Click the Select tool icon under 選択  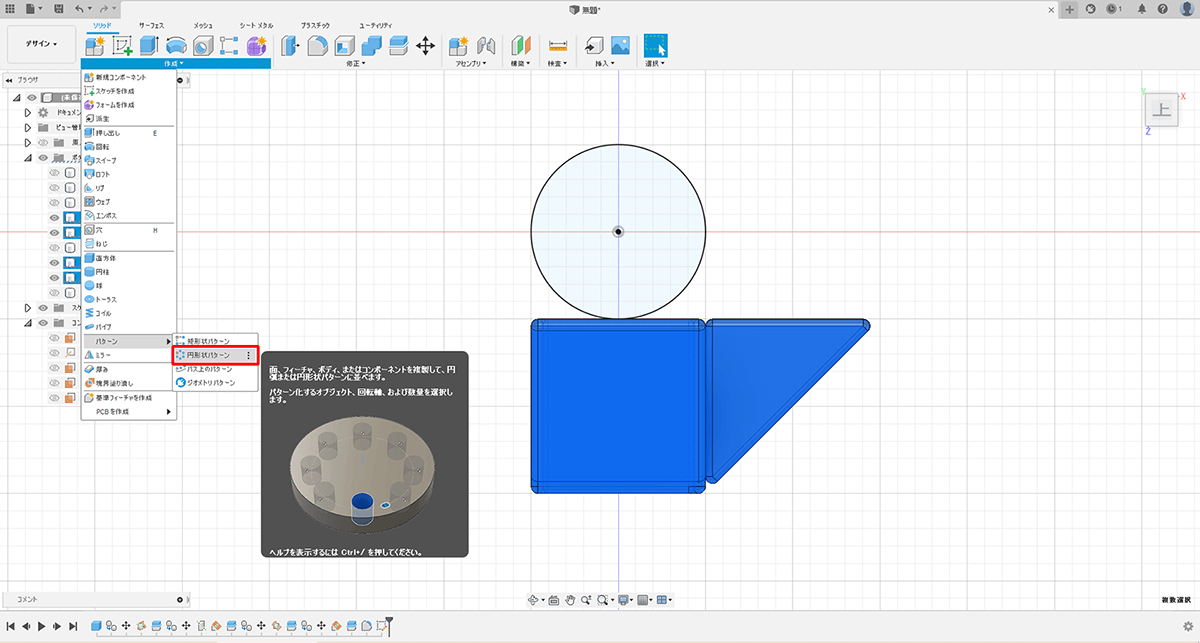(655, 45)
